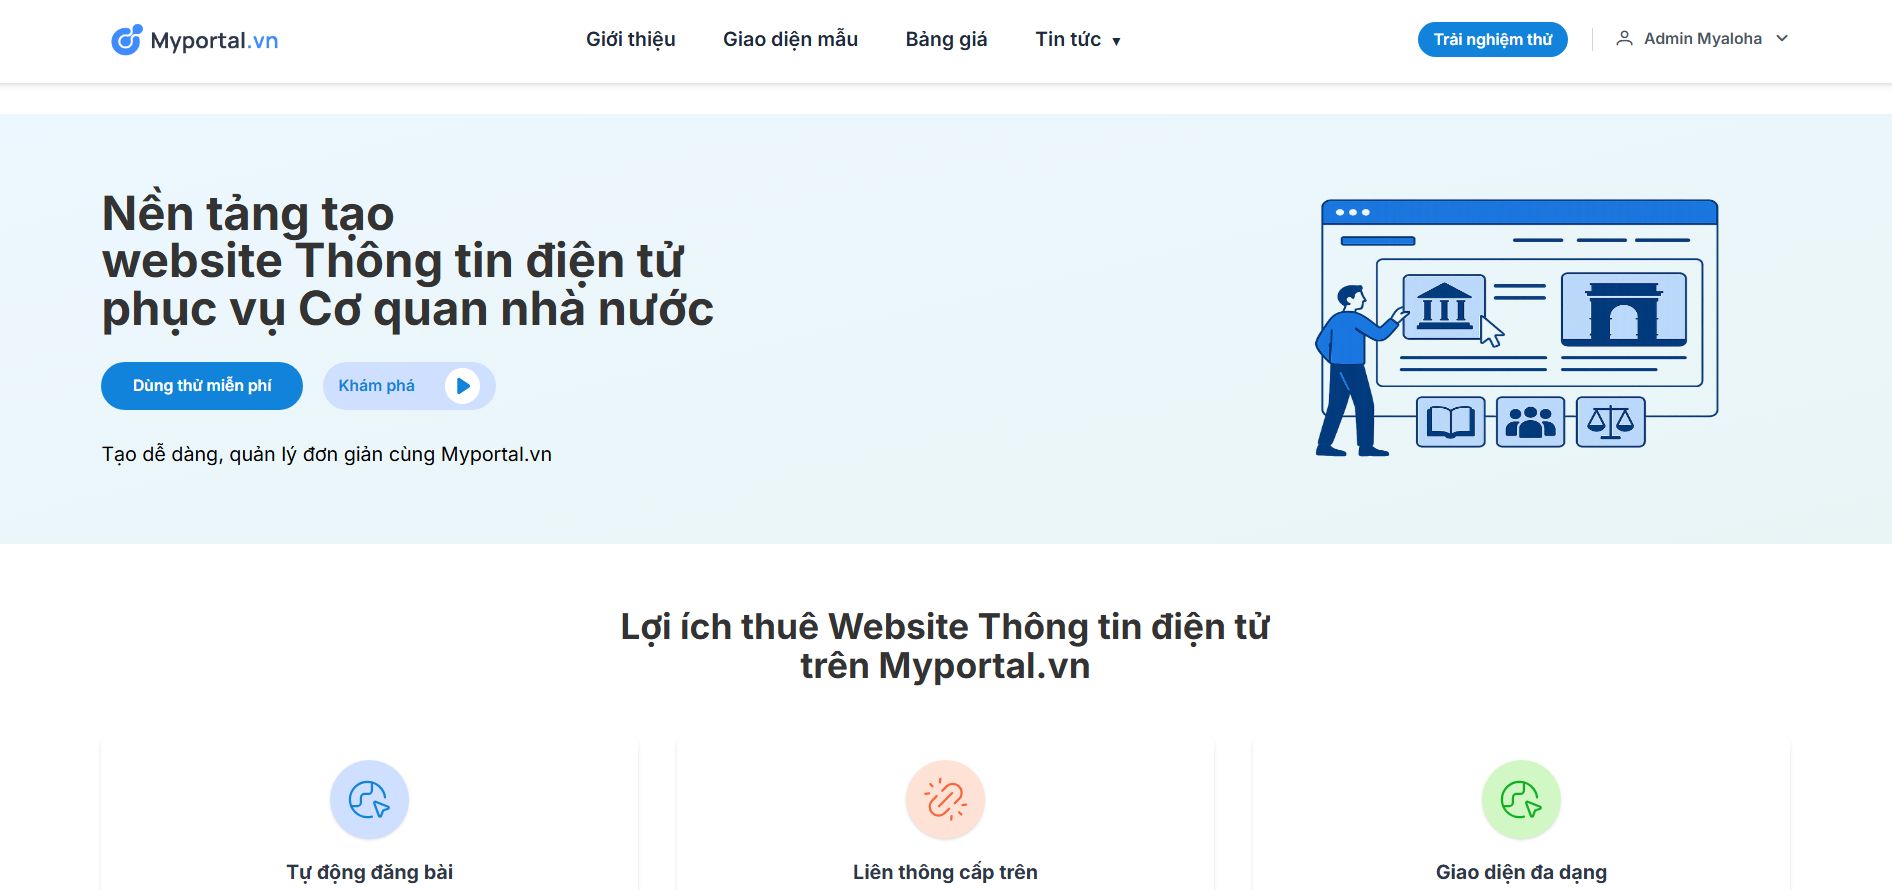Select the Giao diện đa dạng heading
The width and height of the screenshot is (1892, 890).
[x=1521, y=872]
